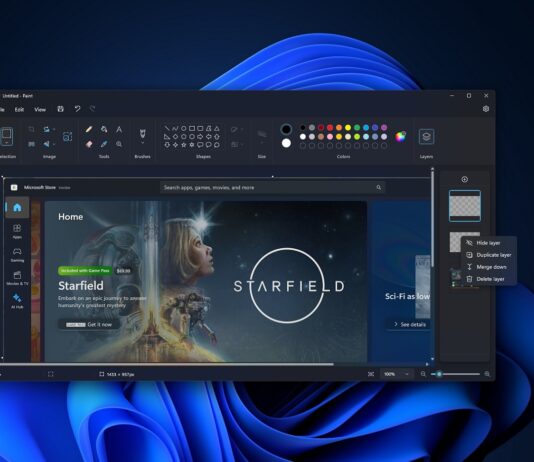The width and height of the screenshot is (534, 462).
Task: Click the zoom slider handle
Action: [439, 374]
